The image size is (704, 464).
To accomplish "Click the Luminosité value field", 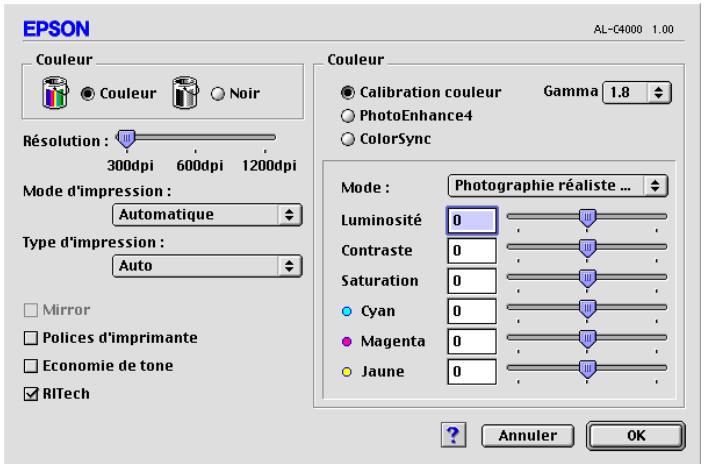I will pos(472,221).
